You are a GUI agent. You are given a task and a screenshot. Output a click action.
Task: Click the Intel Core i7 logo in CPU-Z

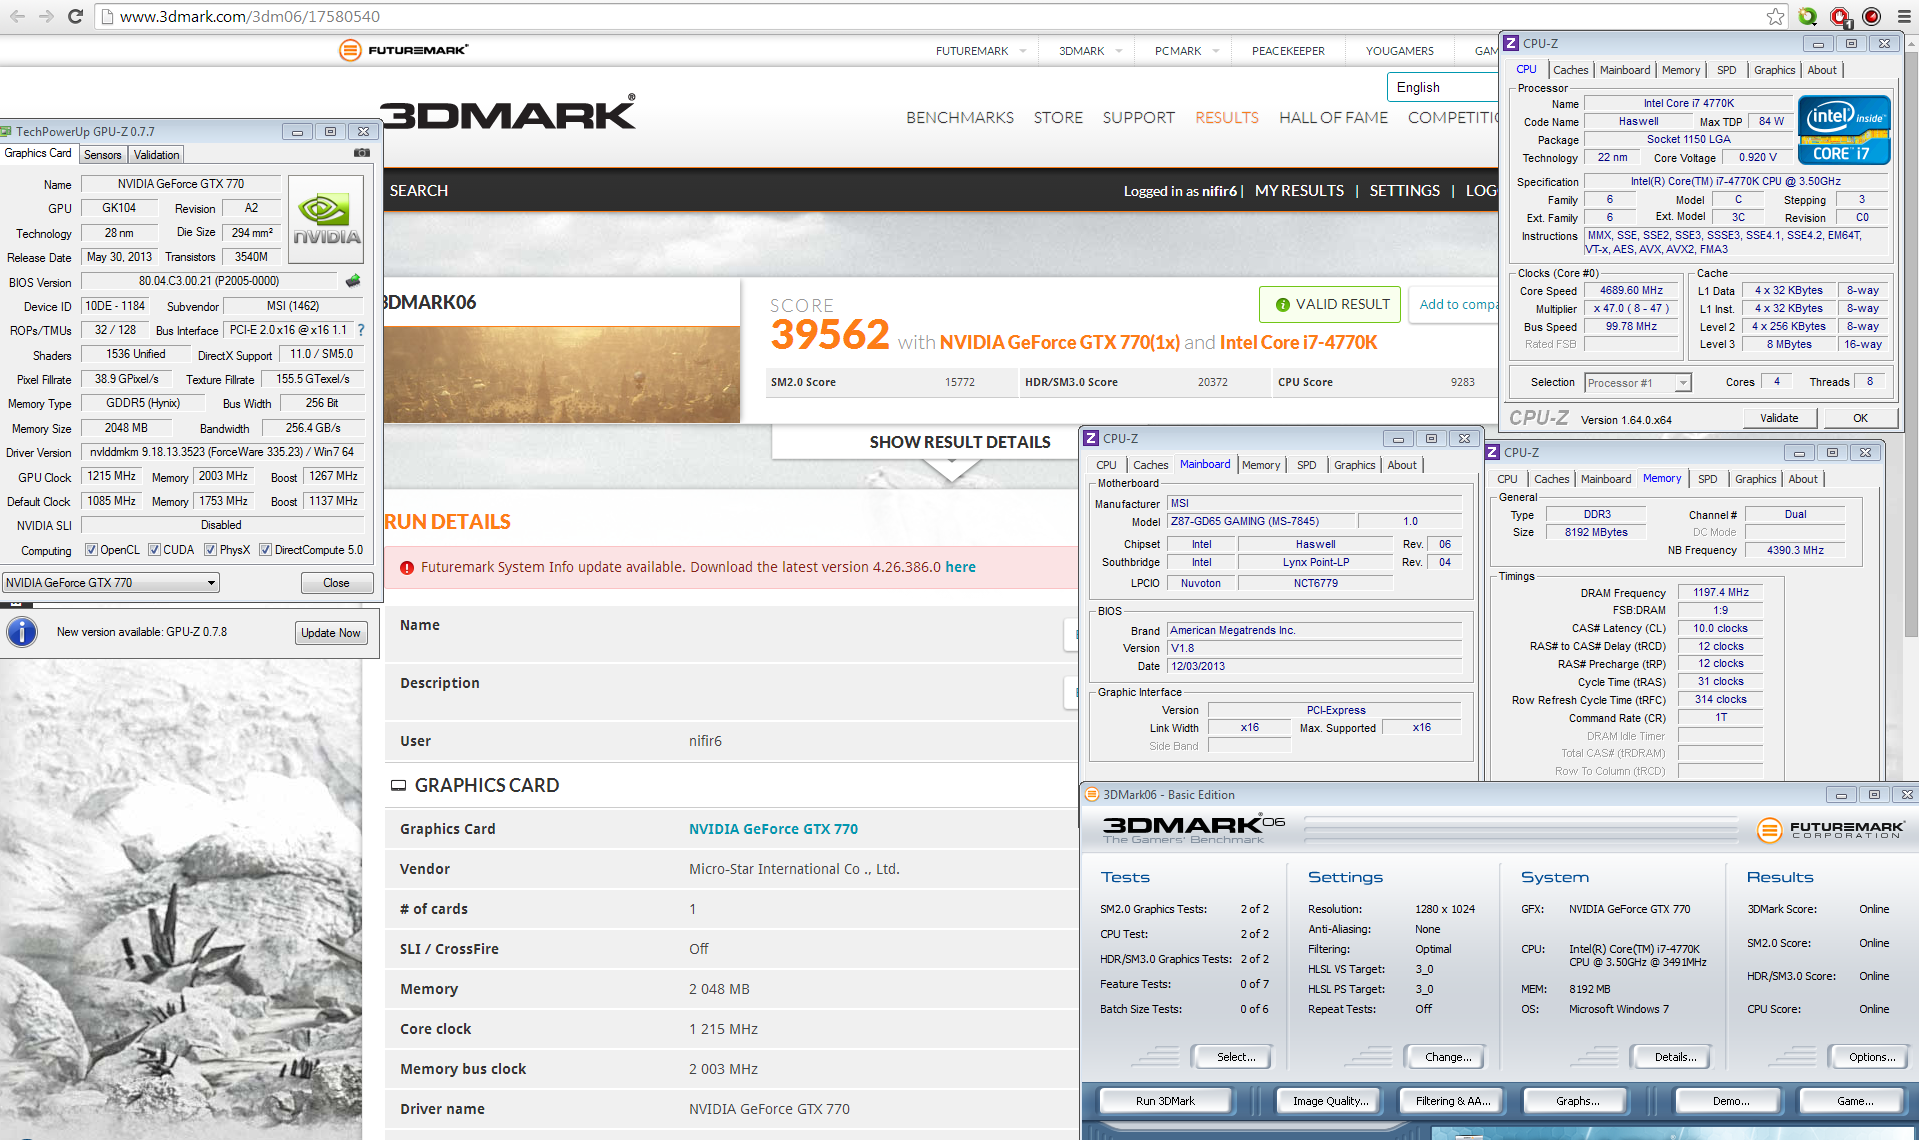pos(1844,129)
